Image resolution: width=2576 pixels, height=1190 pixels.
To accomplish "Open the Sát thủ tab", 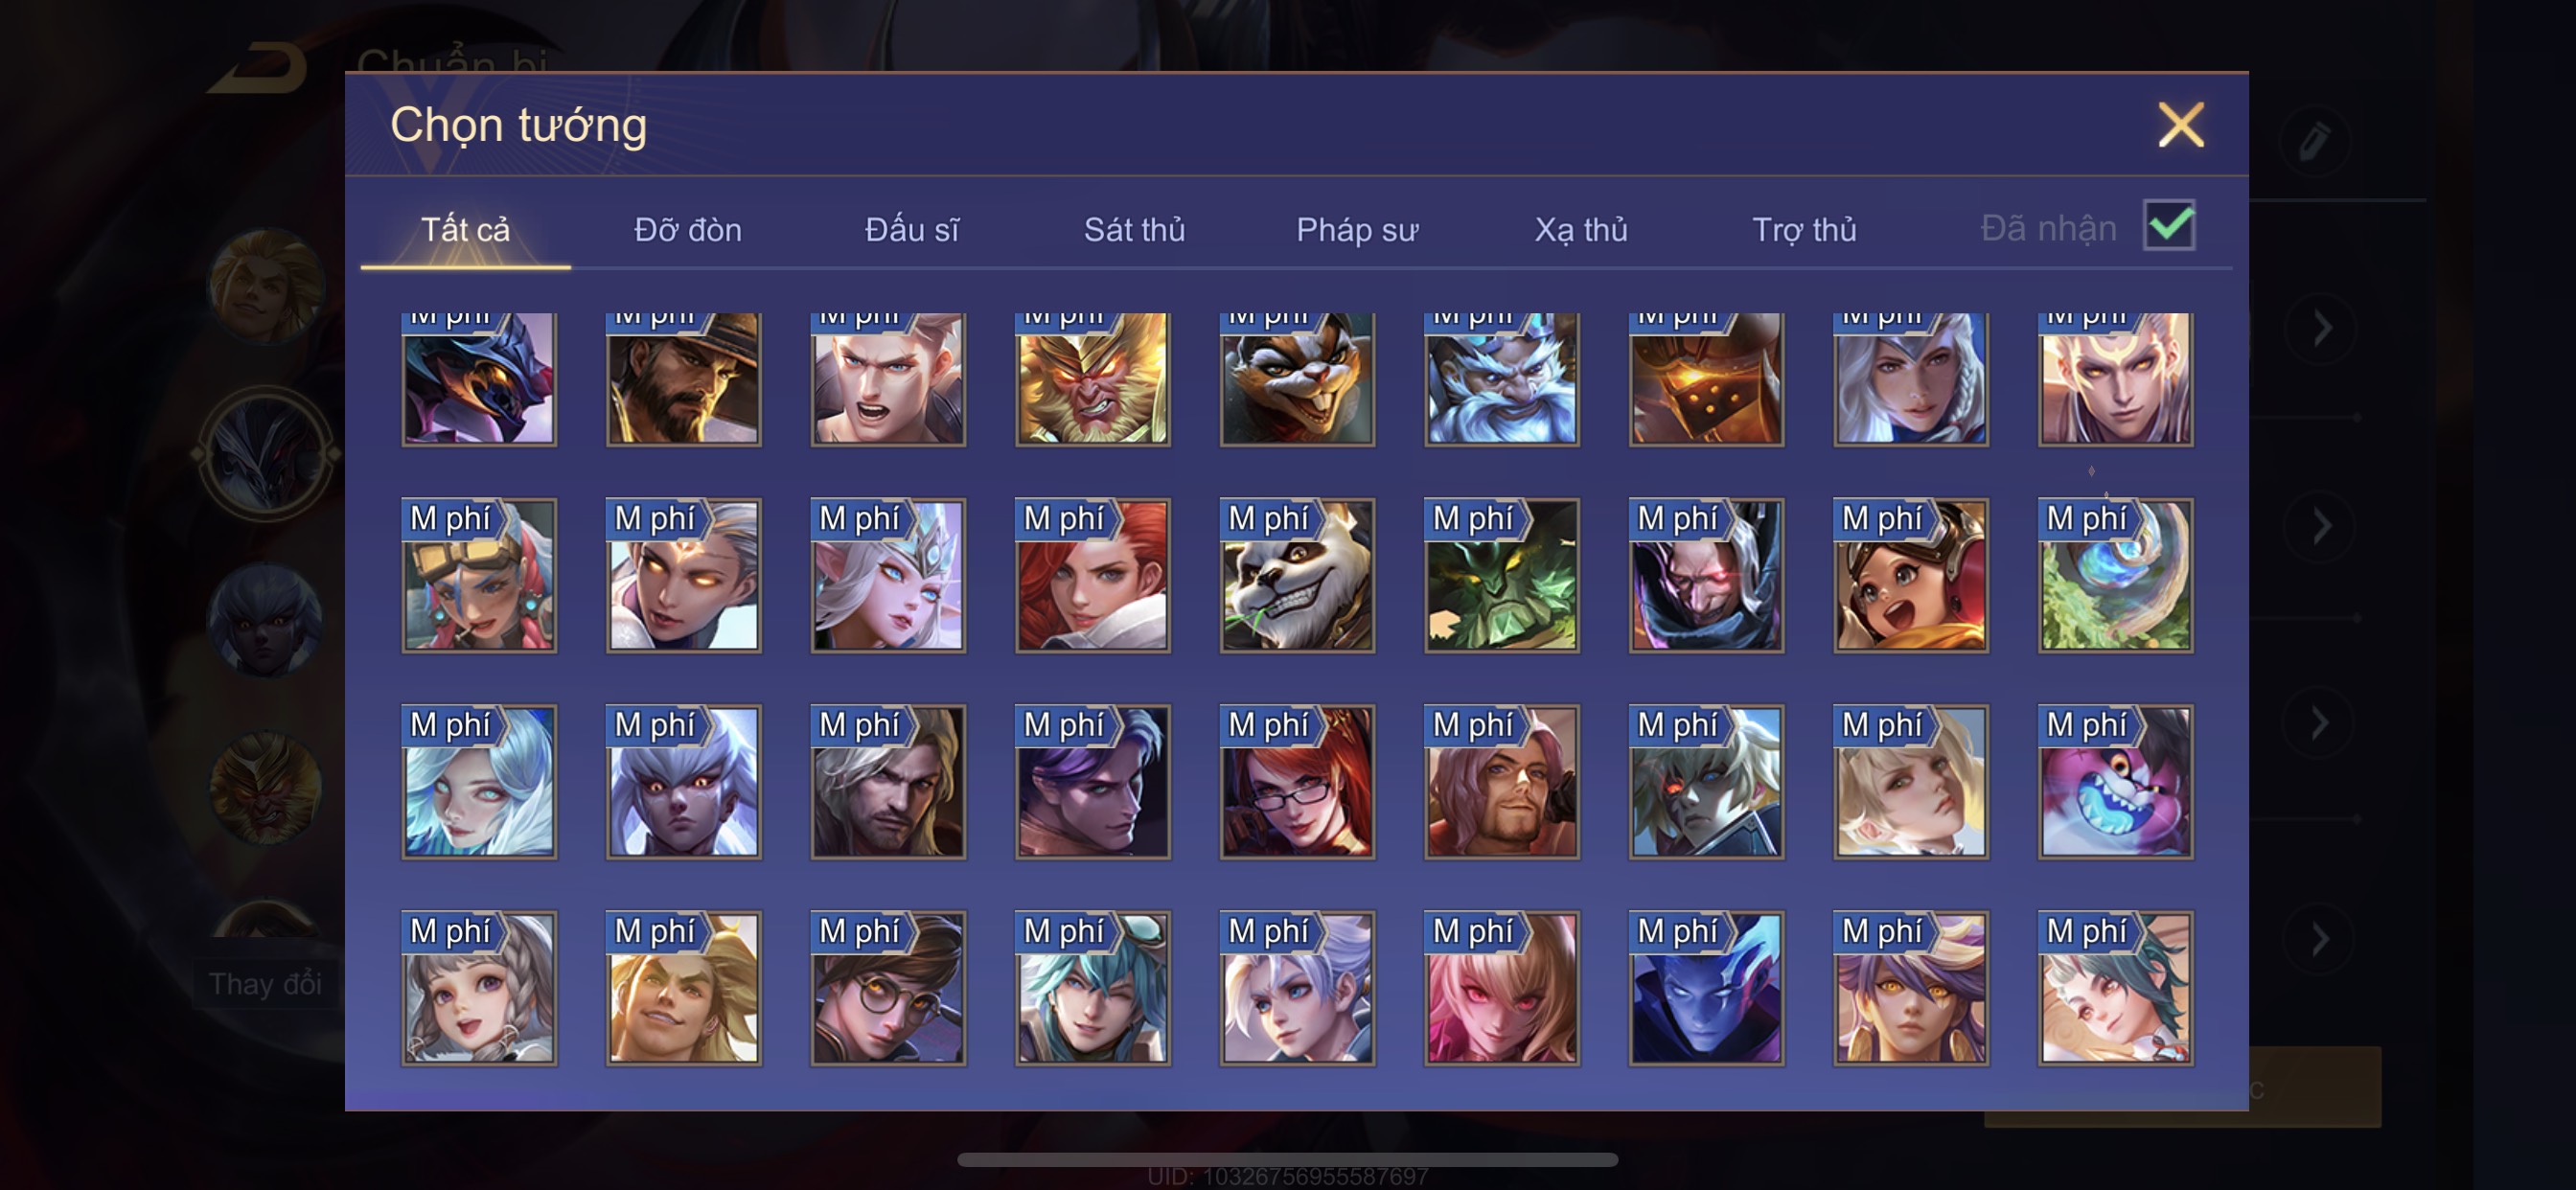I will (x=1134, y=230).
